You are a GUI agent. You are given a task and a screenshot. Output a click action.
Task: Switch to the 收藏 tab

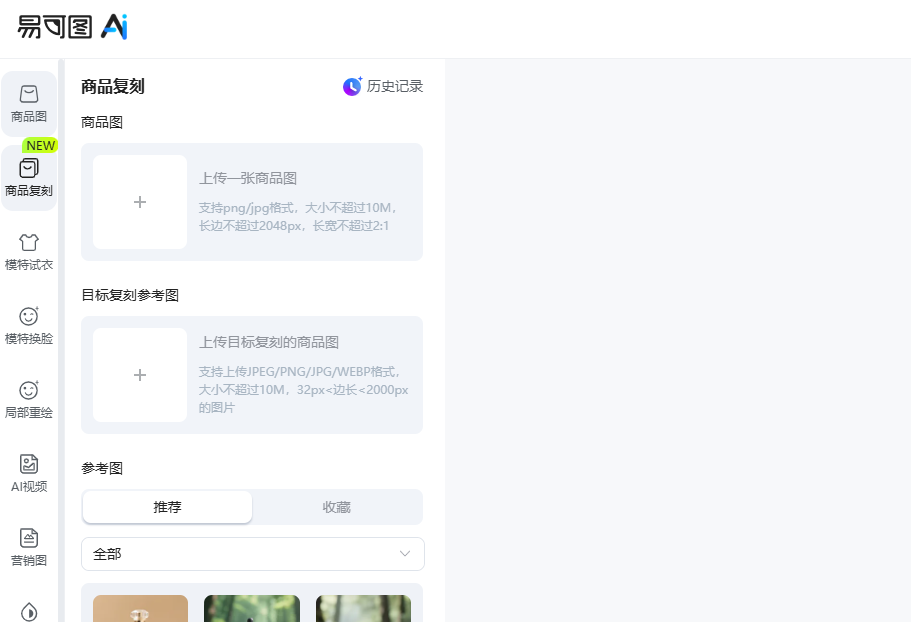(336, 507)
